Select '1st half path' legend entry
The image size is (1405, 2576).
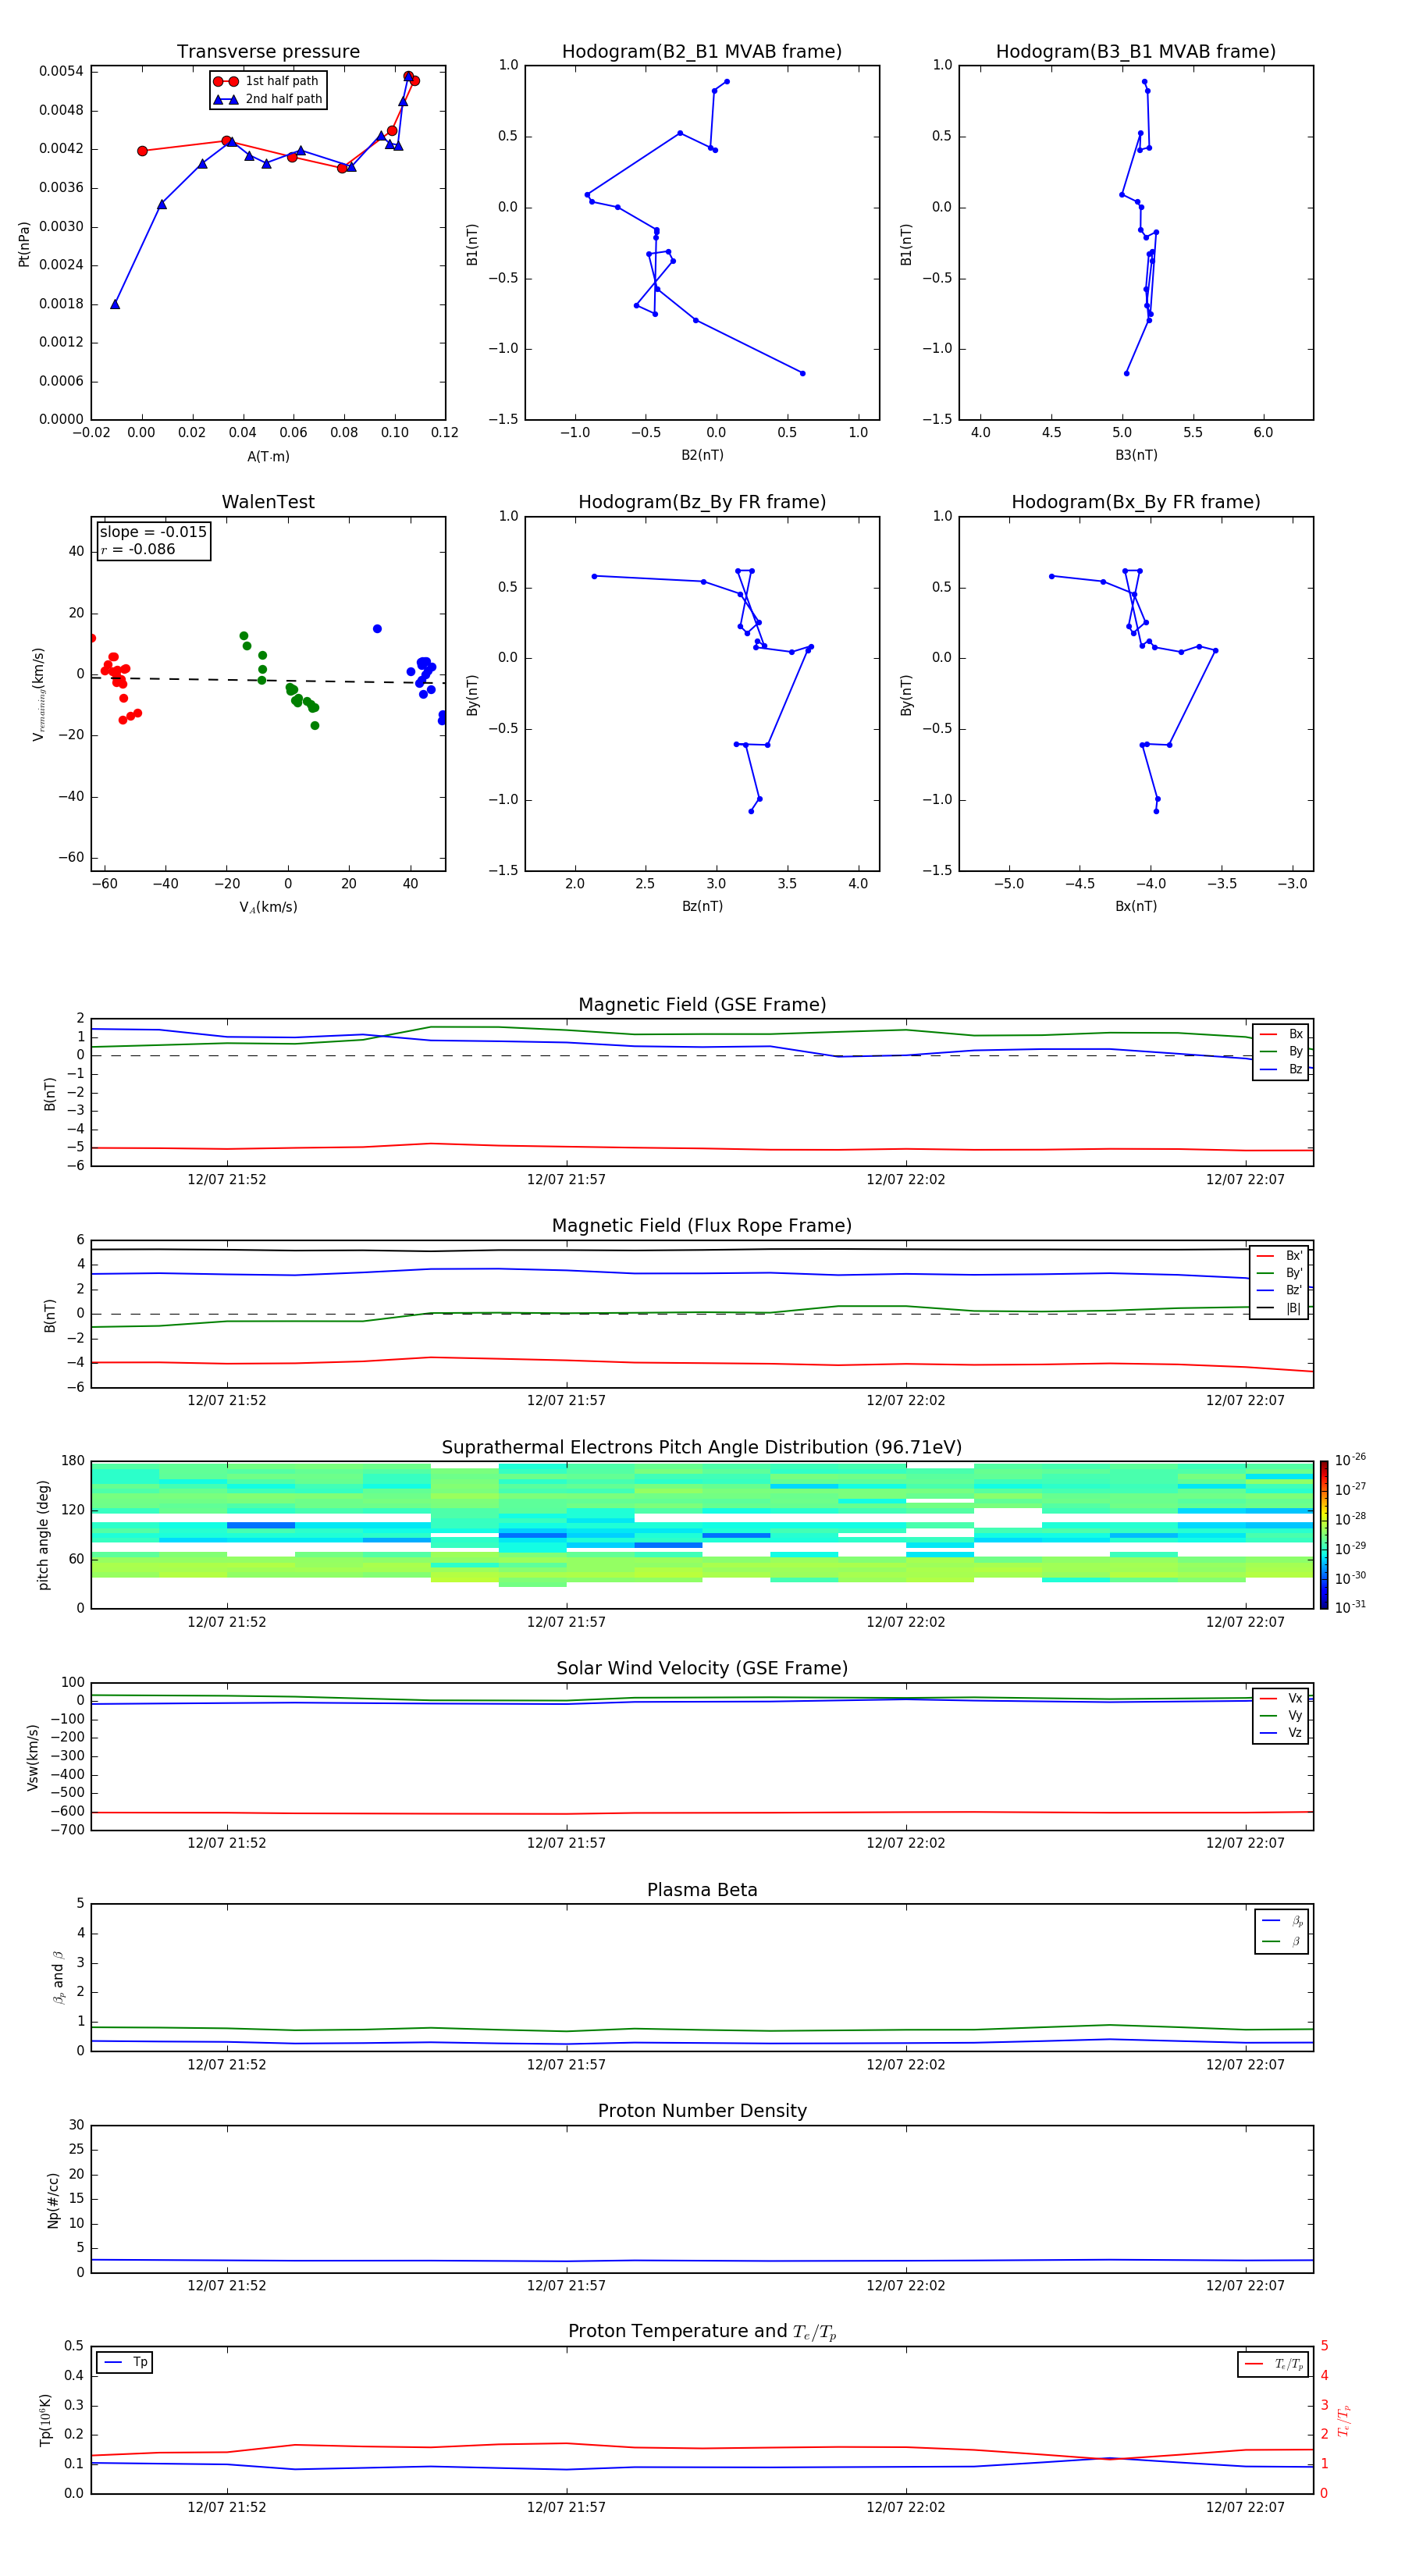[x=266, y=81]
